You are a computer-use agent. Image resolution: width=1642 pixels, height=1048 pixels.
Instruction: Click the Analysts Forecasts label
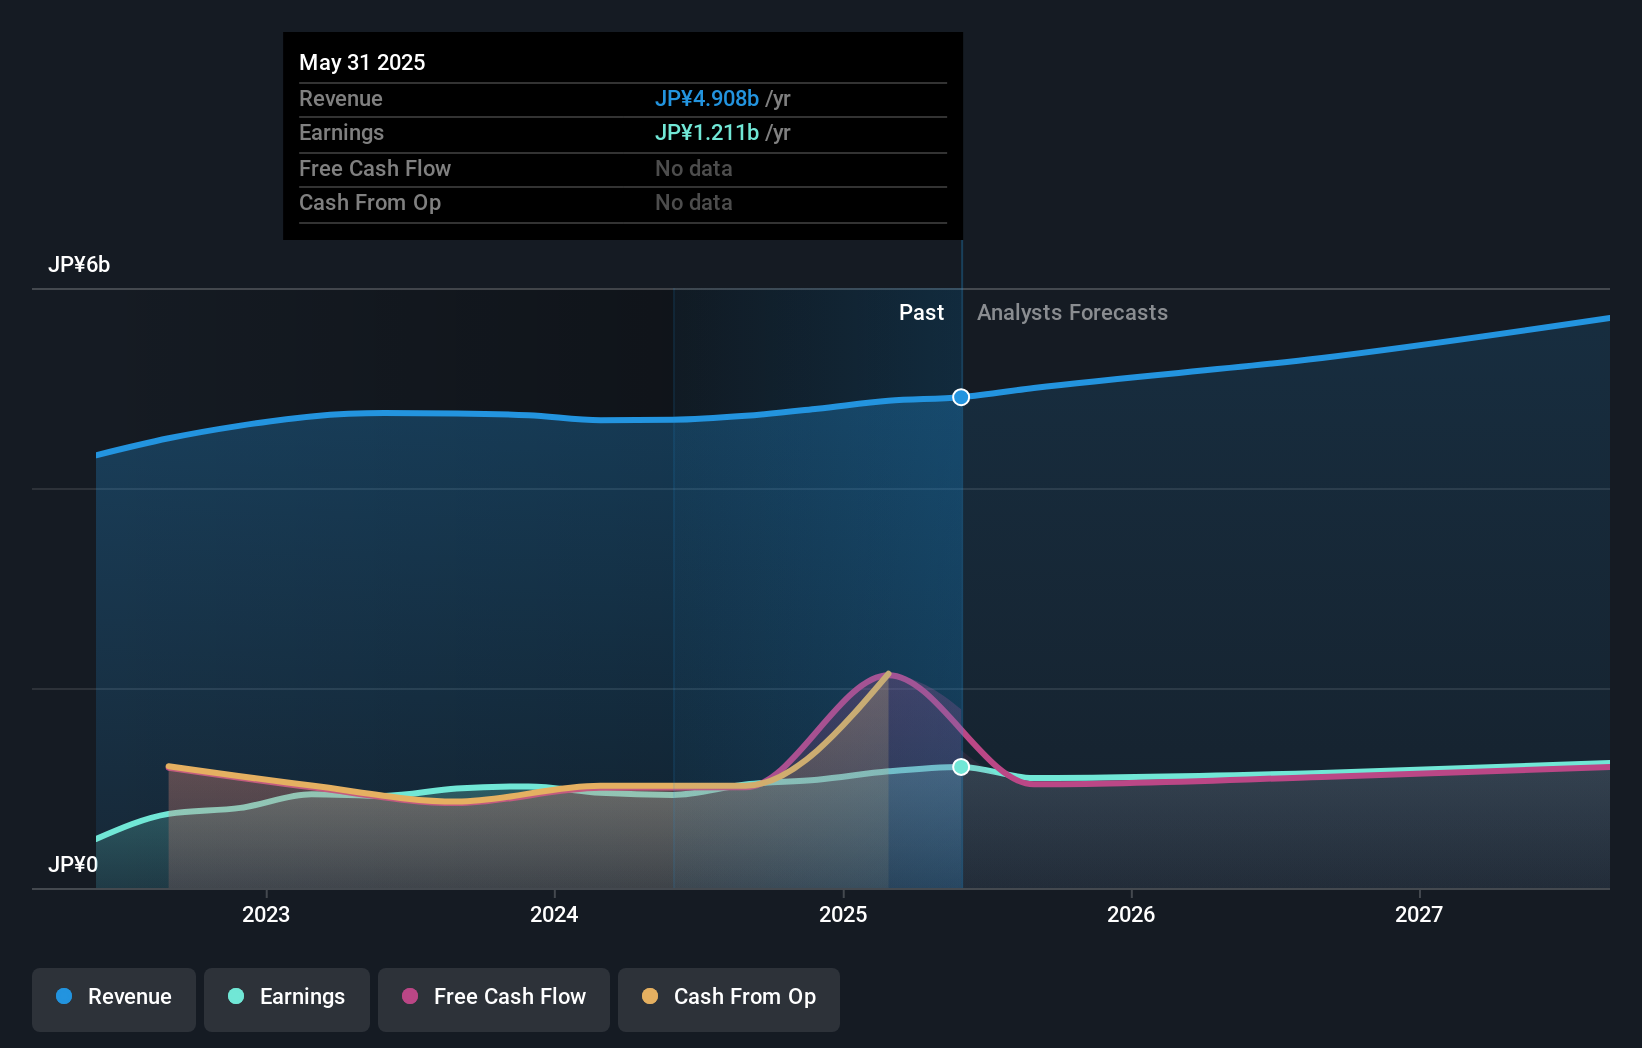click(x=1072, y=313)
